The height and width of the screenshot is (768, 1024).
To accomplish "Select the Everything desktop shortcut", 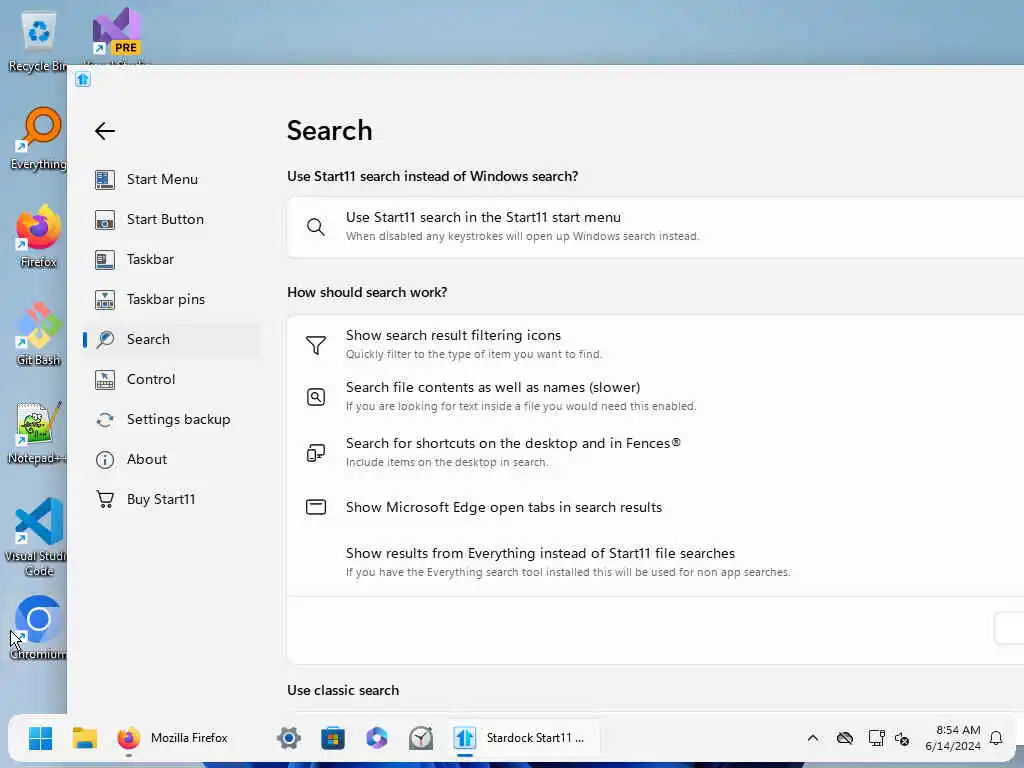I will pos(38,138).
